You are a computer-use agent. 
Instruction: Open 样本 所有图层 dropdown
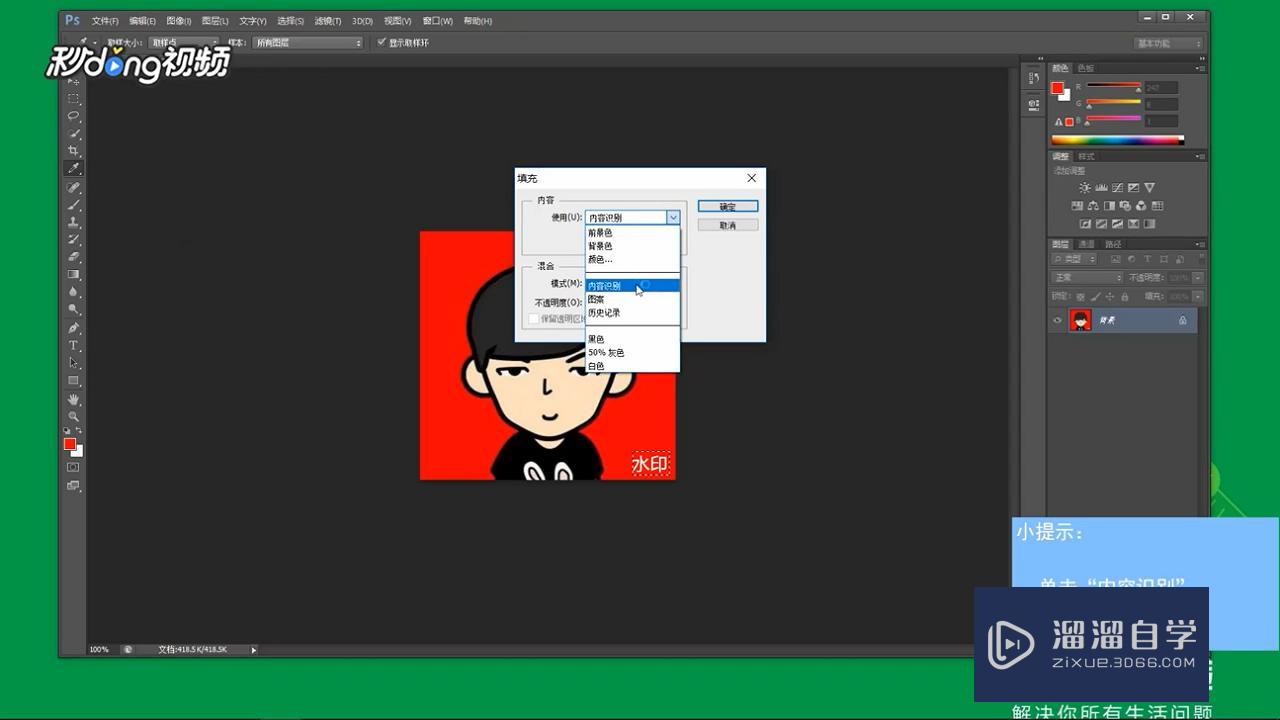click(308, 43)
